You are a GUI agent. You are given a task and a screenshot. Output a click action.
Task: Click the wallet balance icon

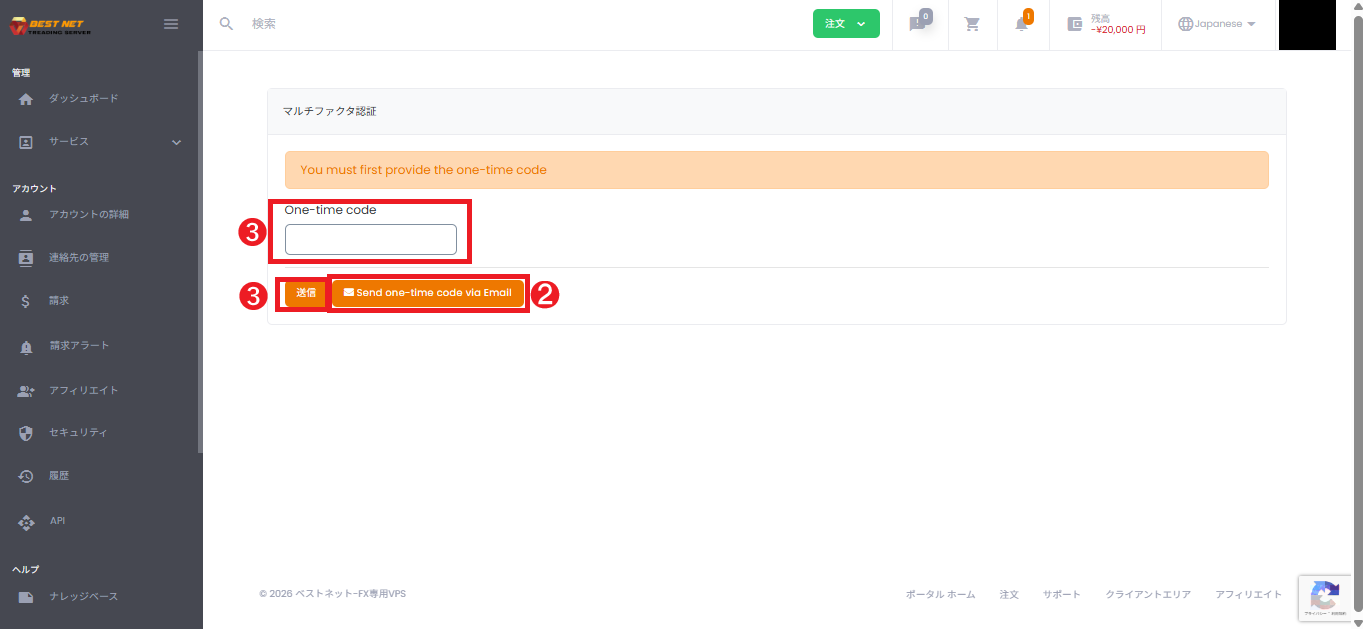click(x=1075, y=24)
